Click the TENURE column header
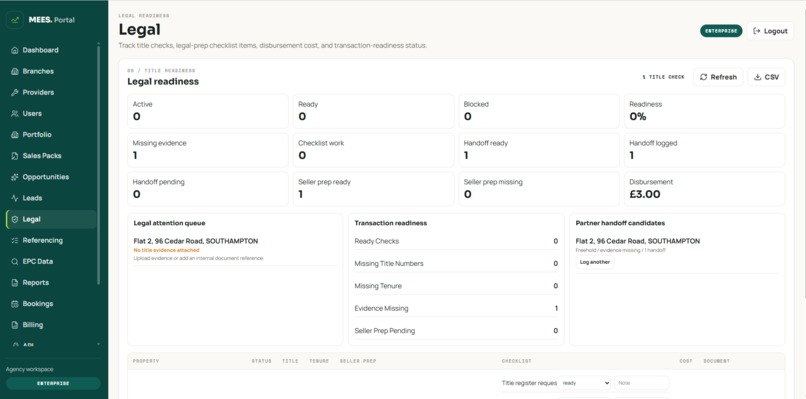806x399 pixels. [x=319, y=361]
